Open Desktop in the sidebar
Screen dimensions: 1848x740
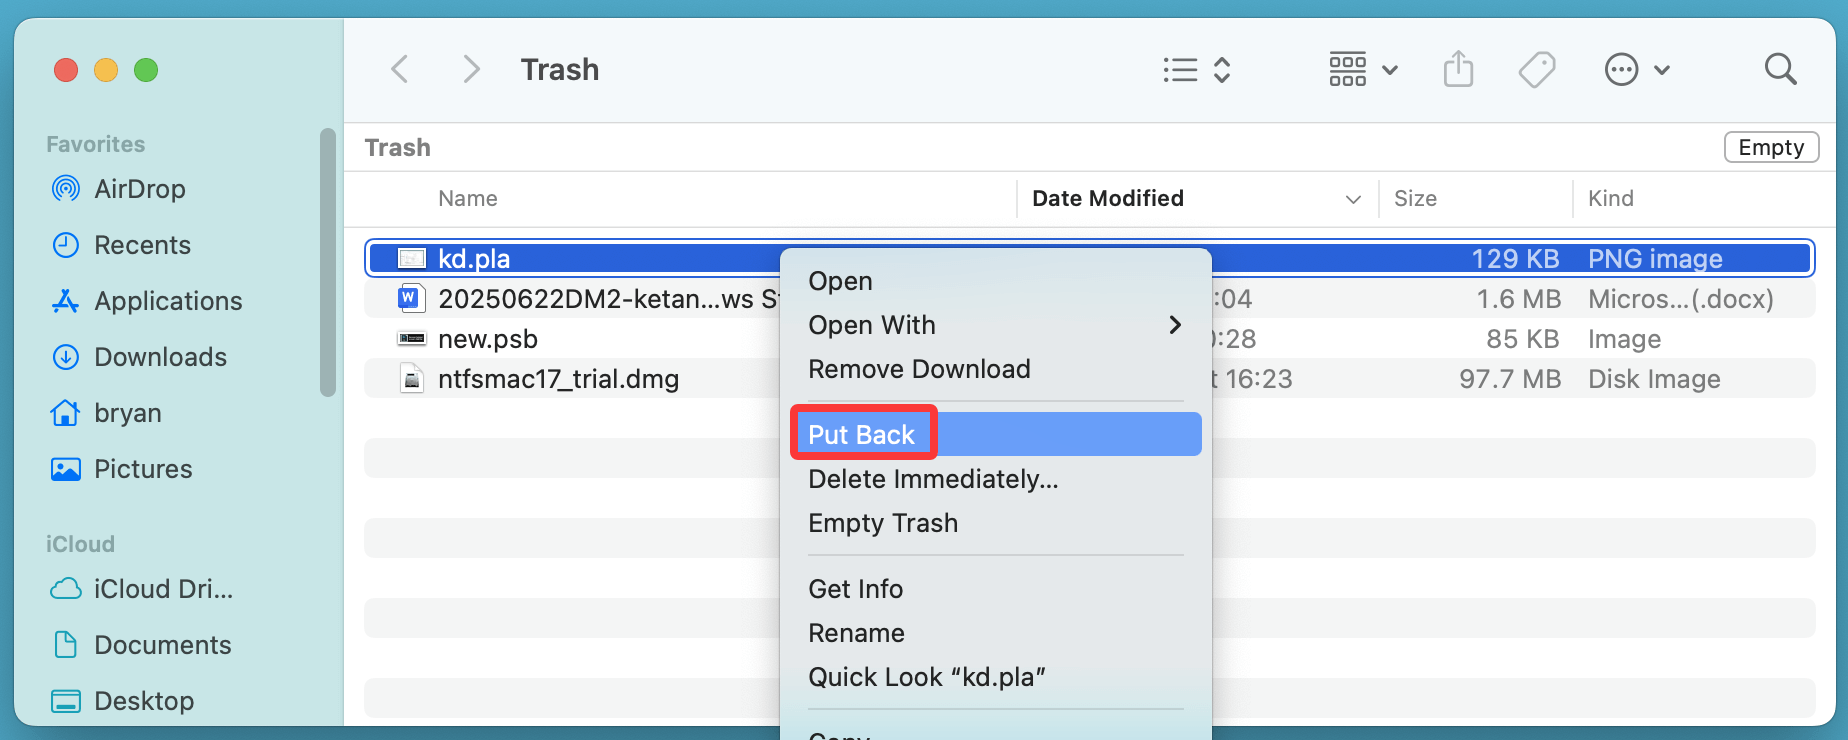tap(144, 701)
